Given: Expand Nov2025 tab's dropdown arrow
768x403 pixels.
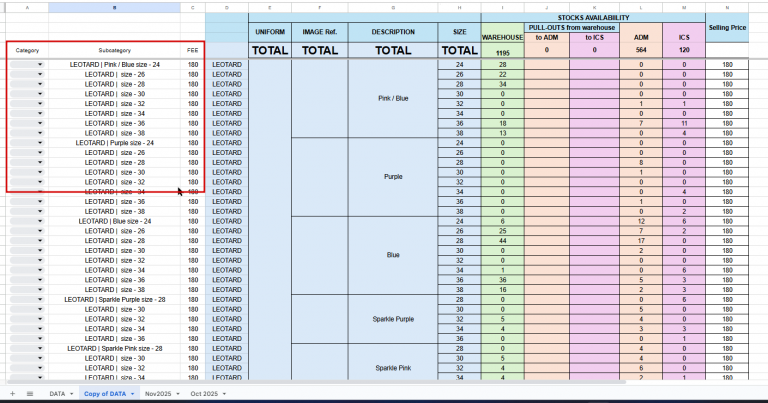Looking at the screenshot, I should (x=178, y=394).
